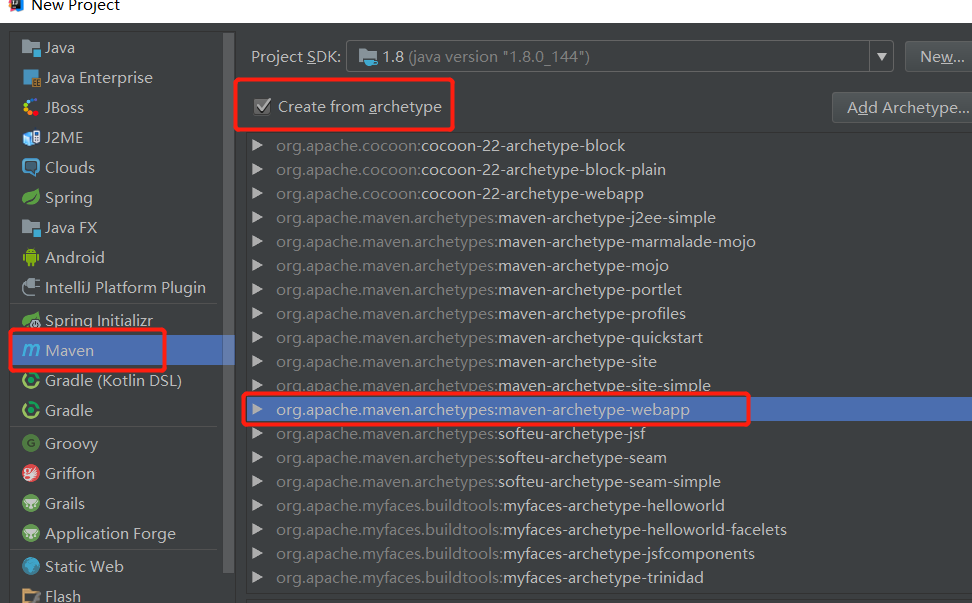Expand maven-archetype-webapp node arrow
Viewport: 972px width, 603px height.
[257, 410]
